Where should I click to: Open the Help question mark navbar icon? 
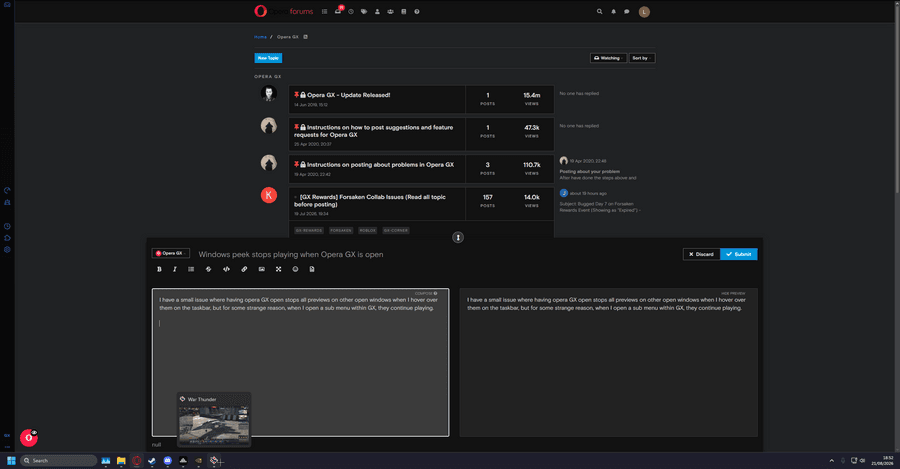click(417, 11)
